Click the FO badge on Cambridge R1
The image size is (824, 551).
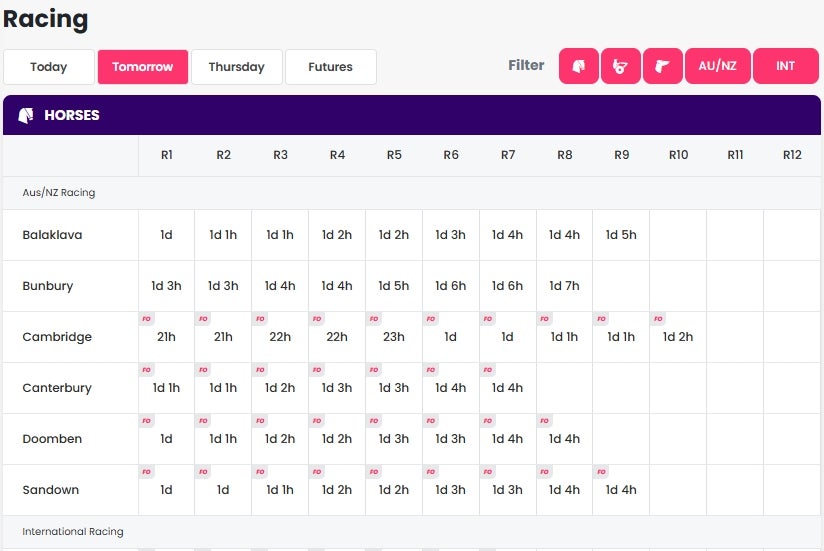pyautogui.click(x=146, y=319)
